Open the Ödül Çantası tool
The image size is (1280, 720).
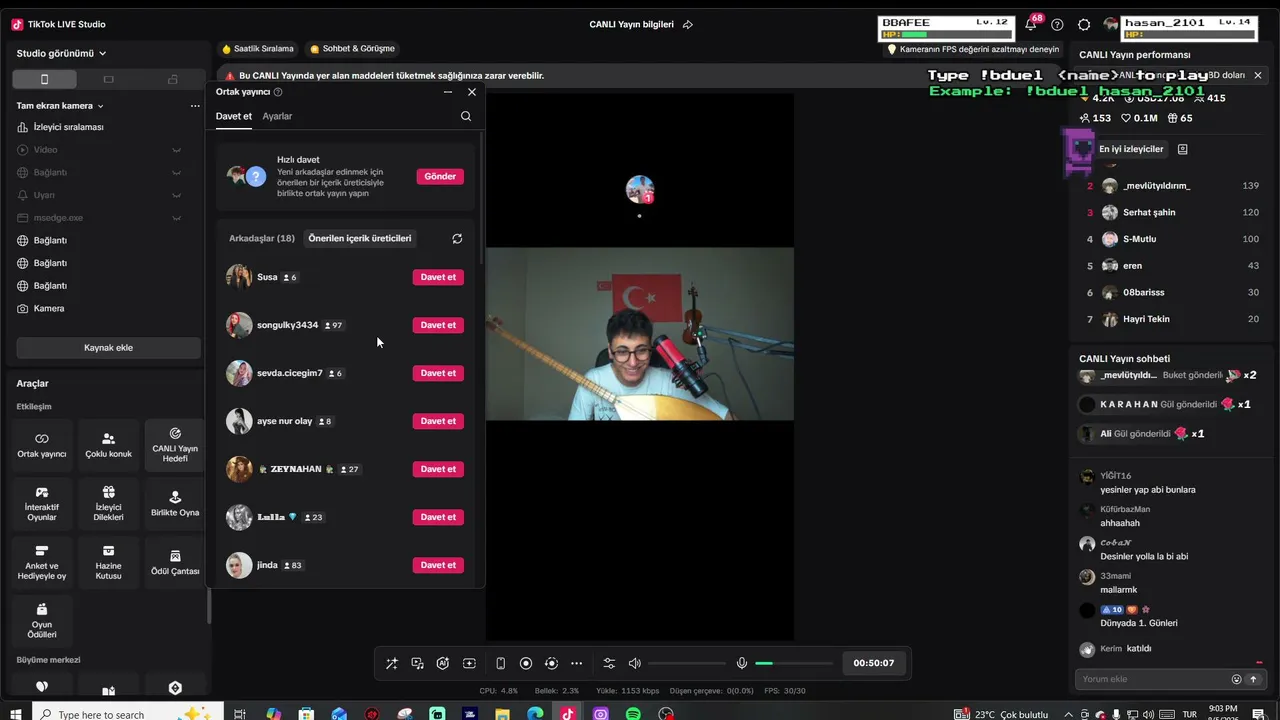(175, 563)
